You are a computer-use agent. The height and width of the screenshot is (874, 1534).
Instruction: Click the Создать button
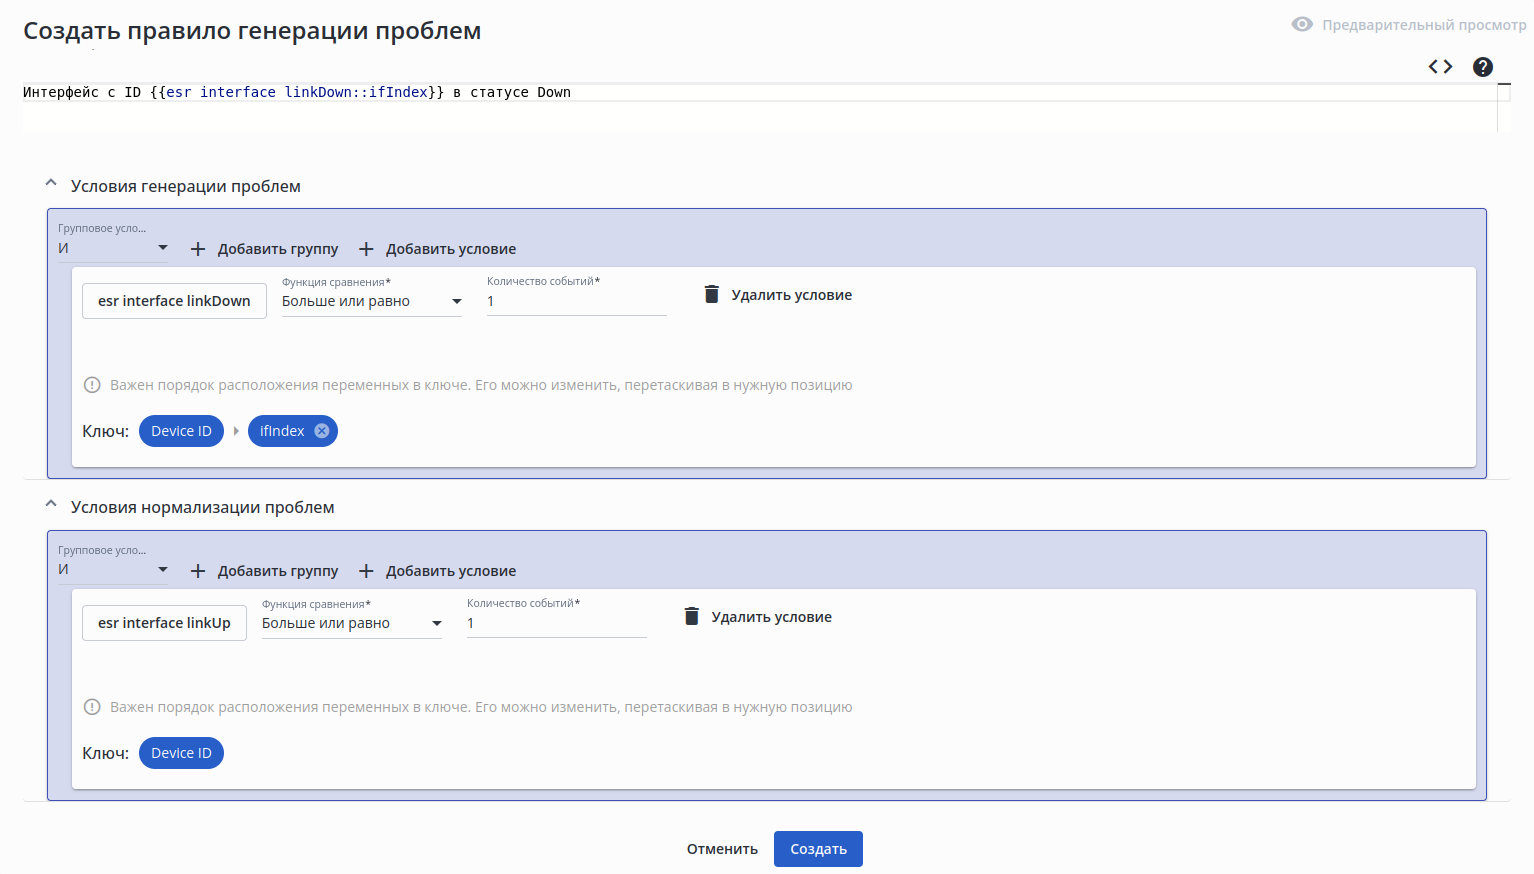(818, 849)
